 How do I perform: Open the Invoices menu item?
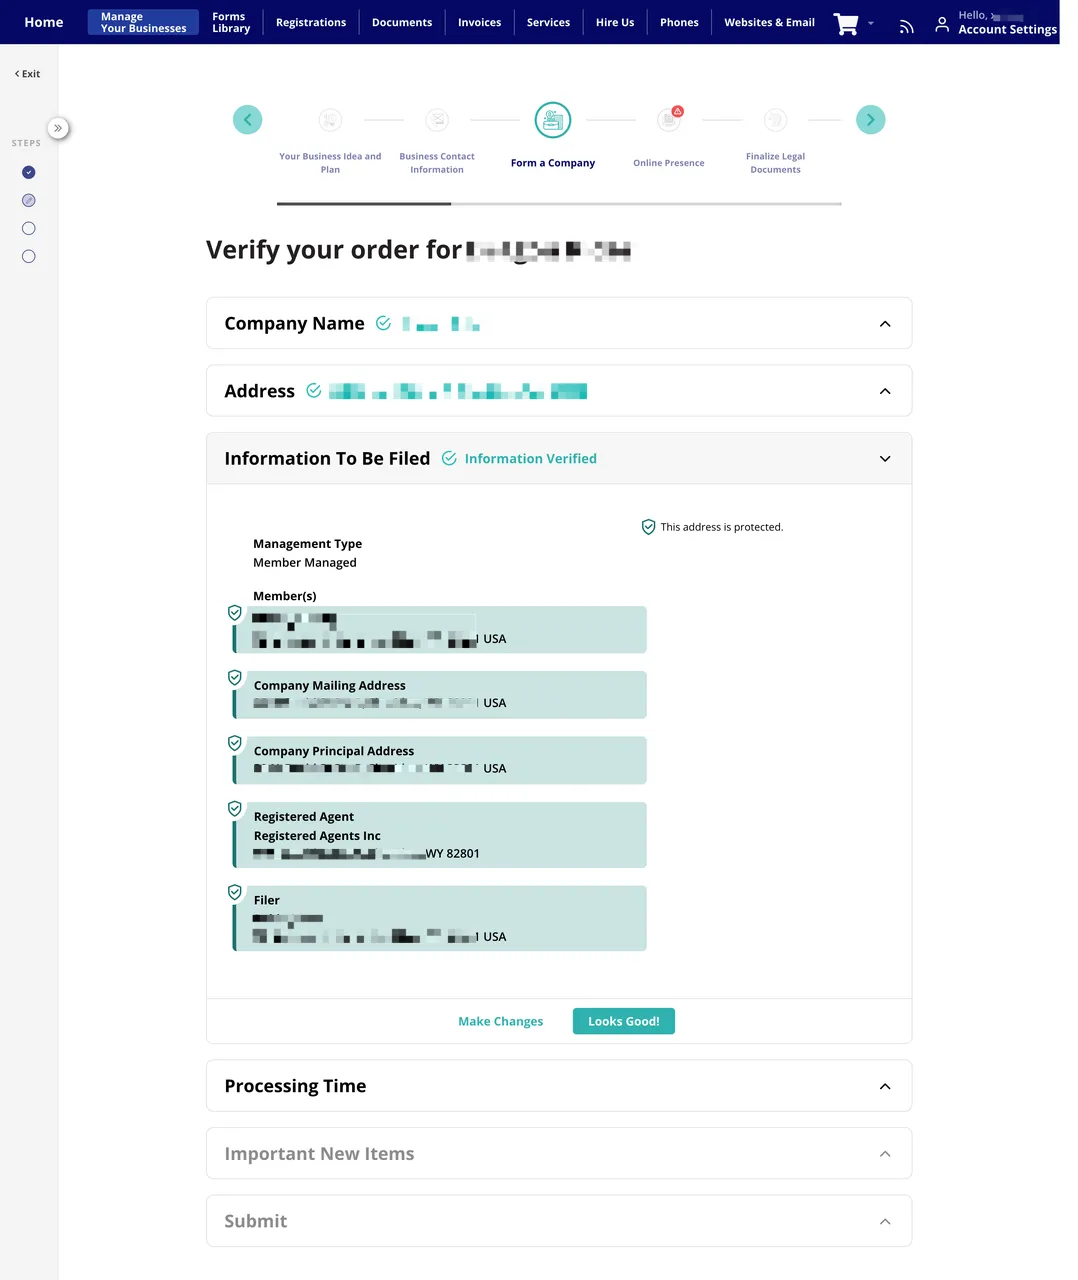pos(479,22)
